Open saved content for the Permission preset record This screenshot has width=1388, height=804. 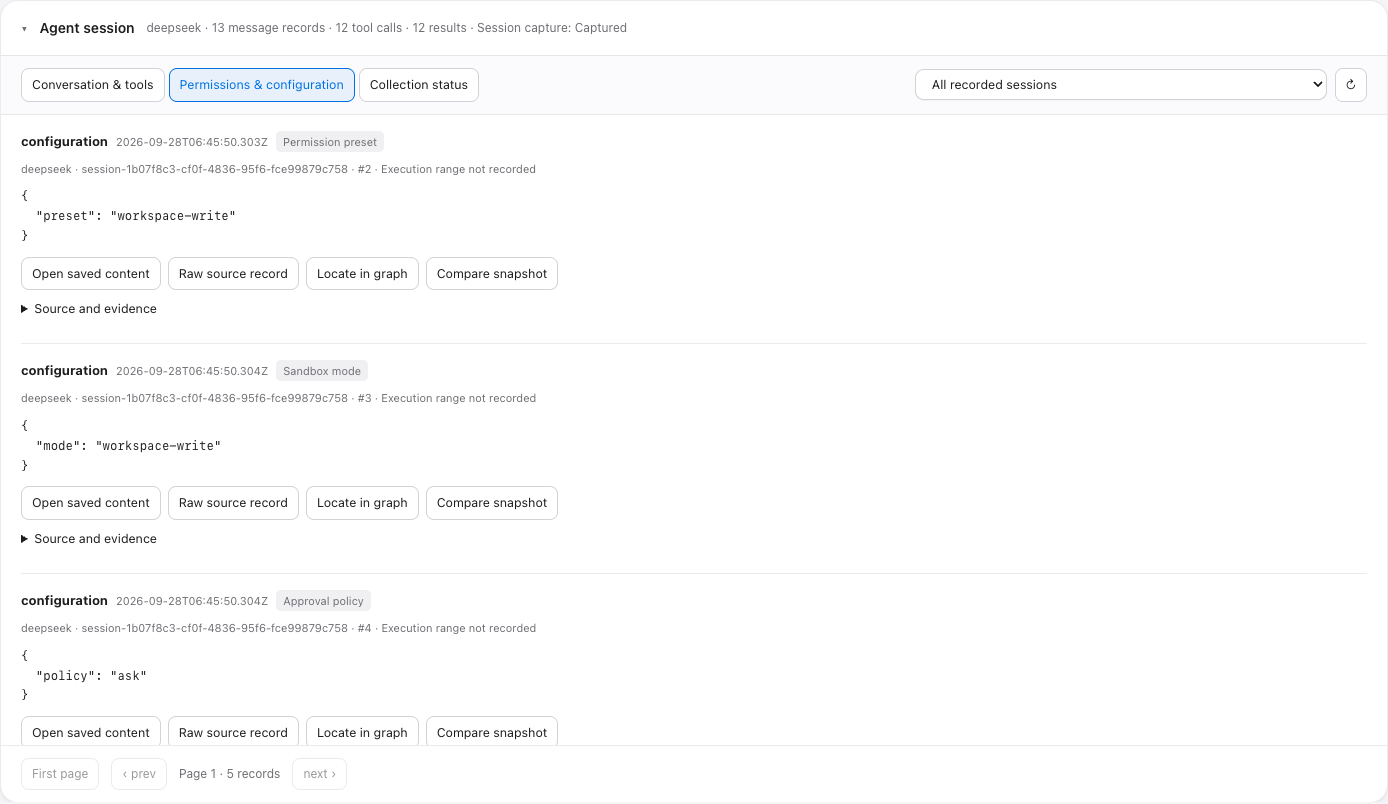(x=91, y=274)
